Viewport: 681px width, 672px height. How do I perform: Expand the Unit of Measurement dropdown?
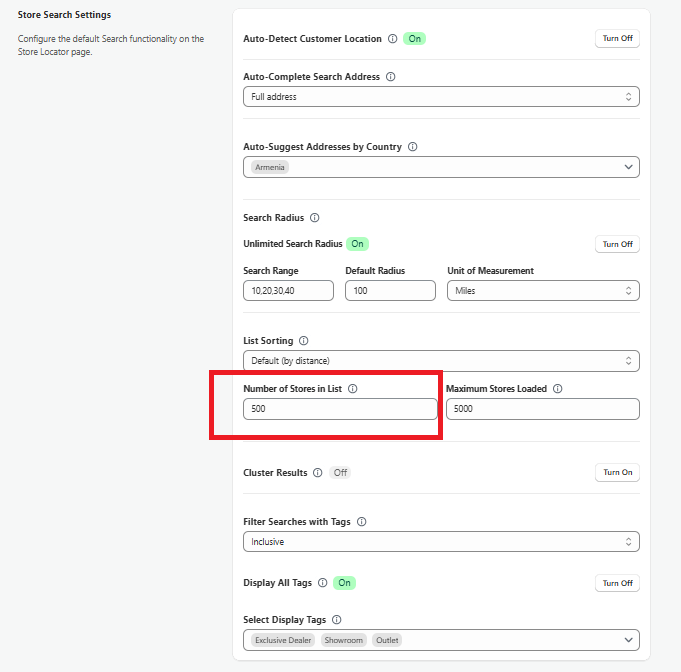pos(542,291)
